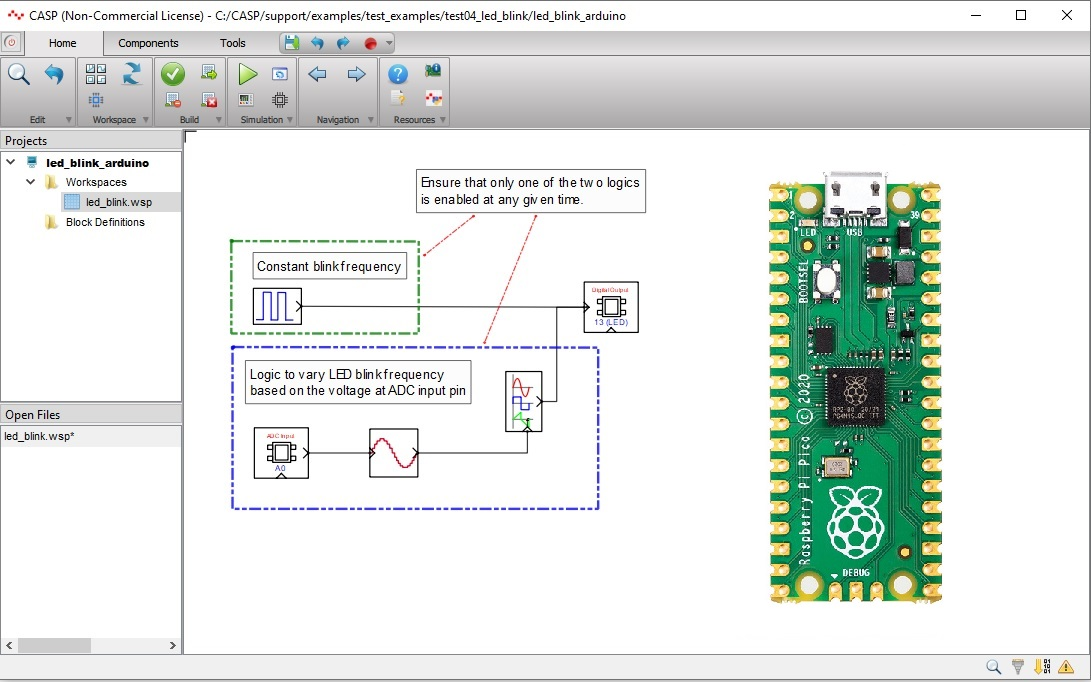The height and width of the screenshot is (682, 1091).
Task: Click the Digital Output 13 (LED) block
Action: tap(611, 307)
